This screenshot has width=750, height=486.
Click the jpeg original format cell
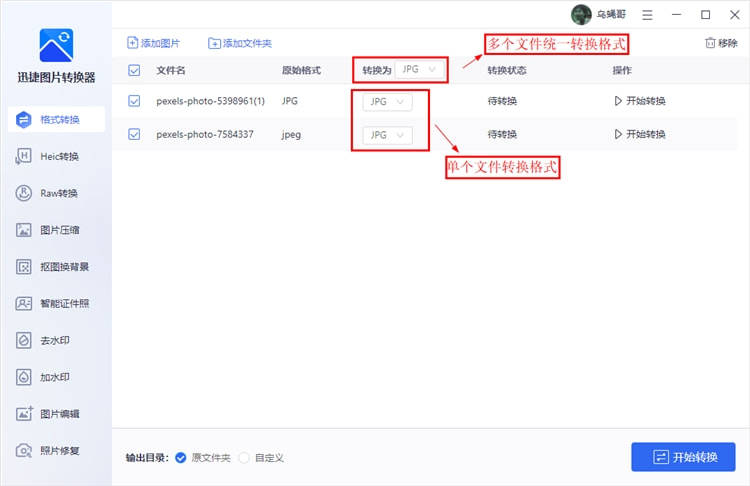(x=291, y=135)
